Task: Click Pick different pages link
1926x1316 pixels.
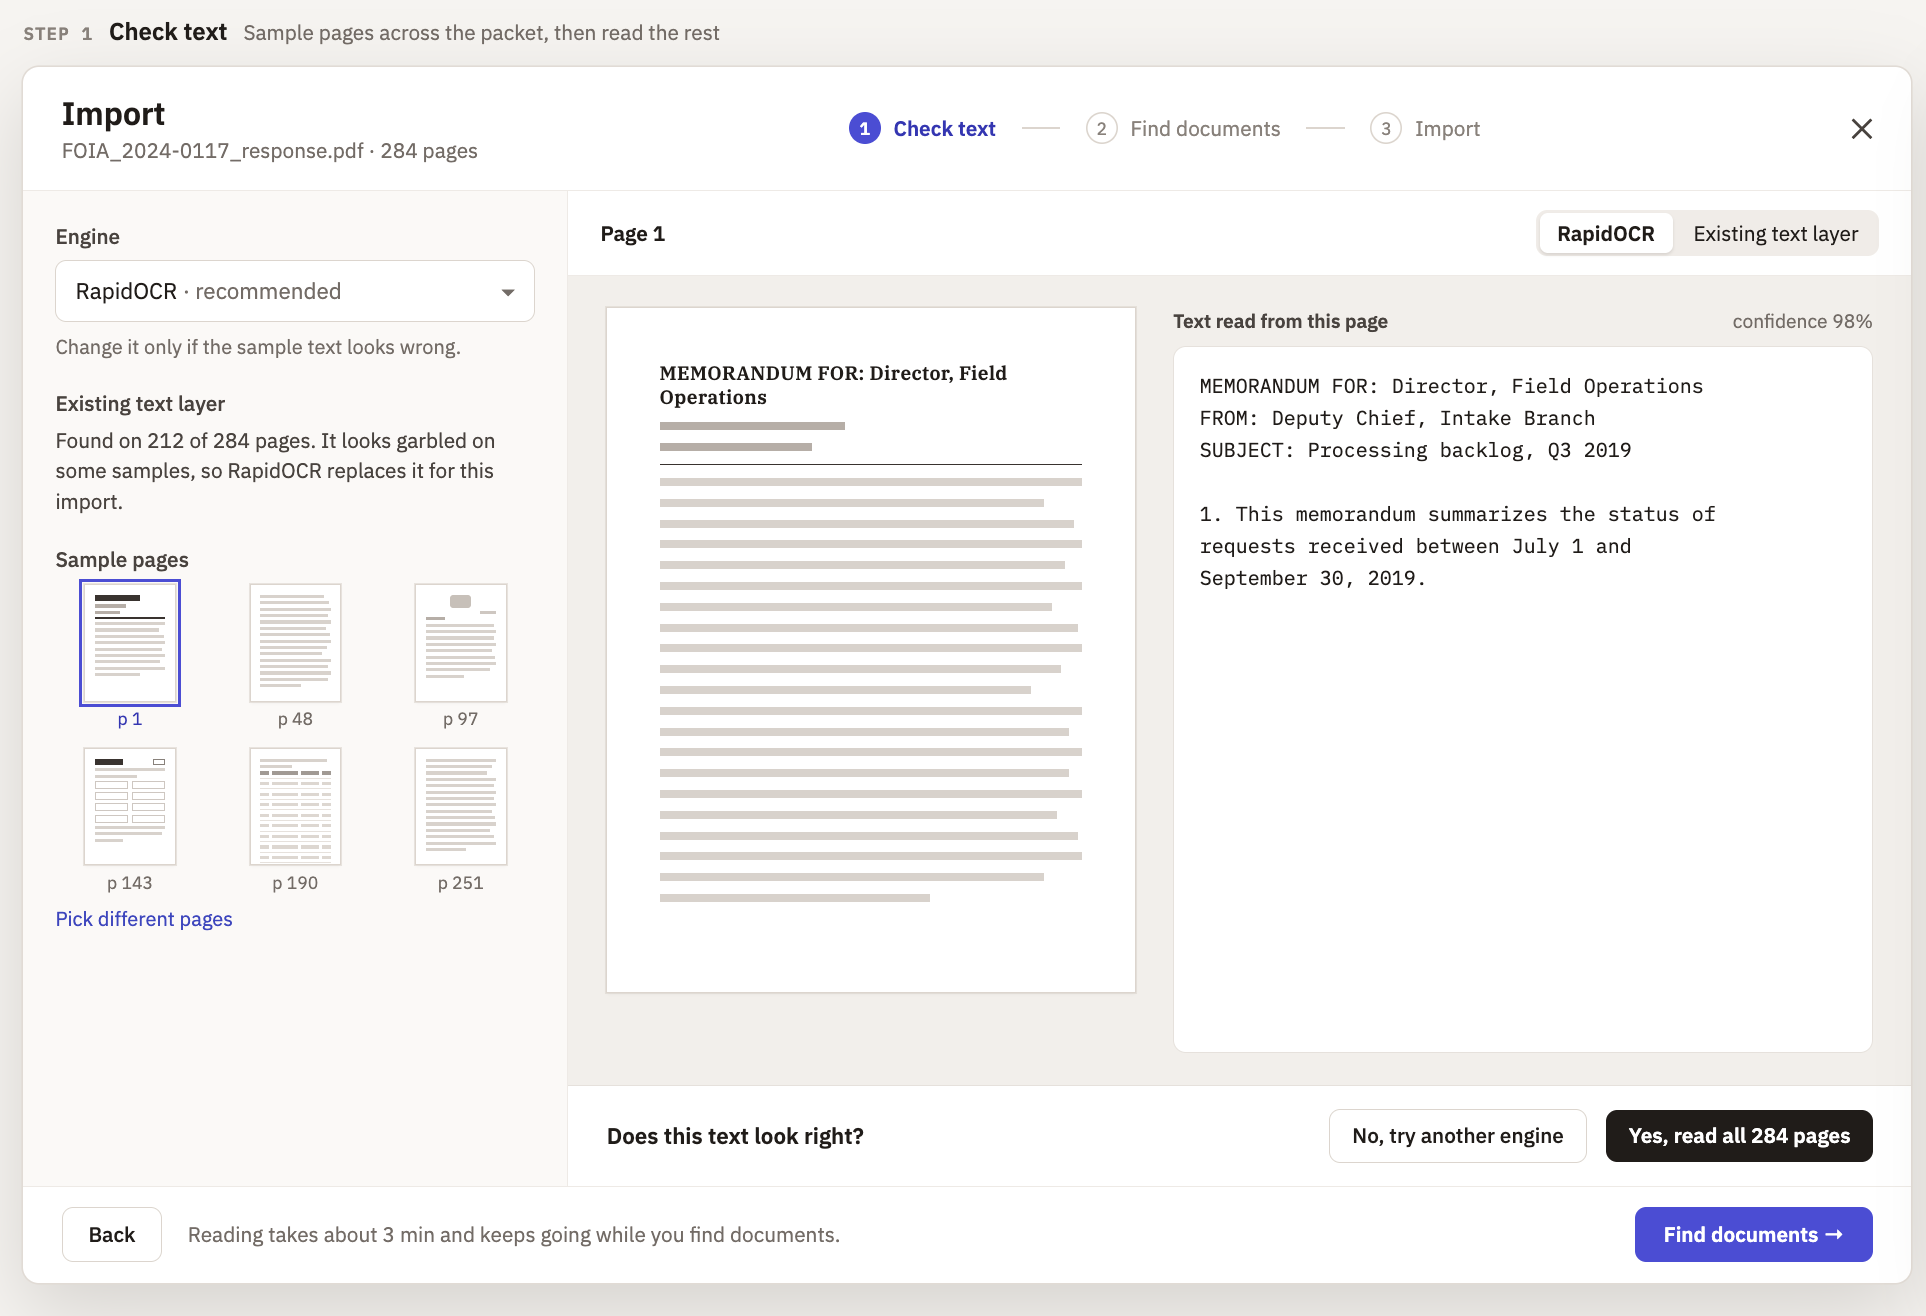Action: point(144,919)
